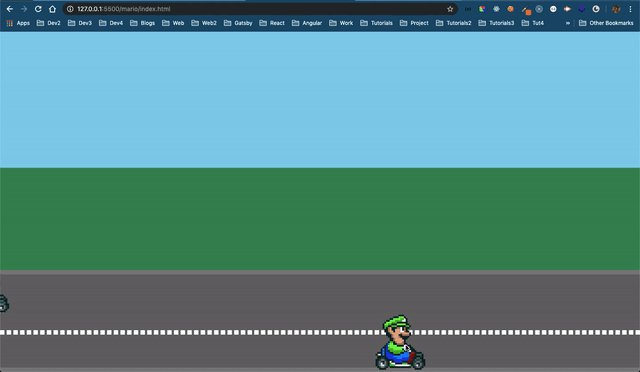View site information icon in address bar
Viewport: 640px width, 372px height.
tap(70, 9)
